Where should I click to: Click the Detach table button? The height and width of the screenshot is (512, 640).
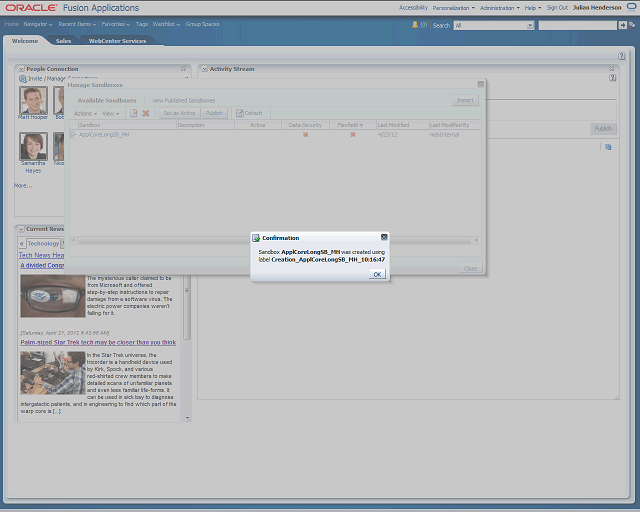(x=249, y=113)
